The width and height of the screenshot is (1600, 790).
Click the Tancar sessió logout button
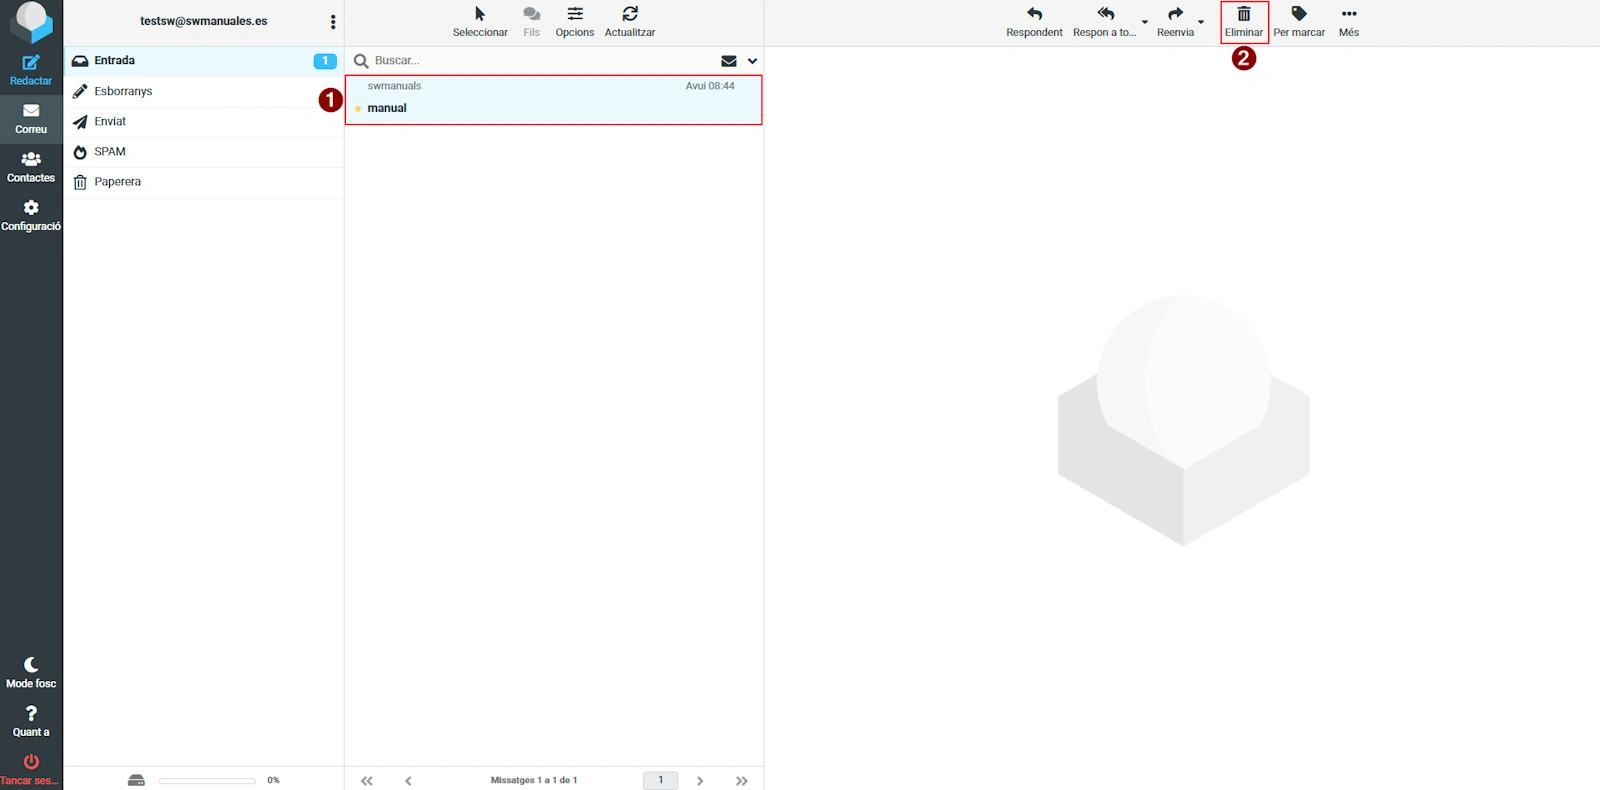click(31, 763)
